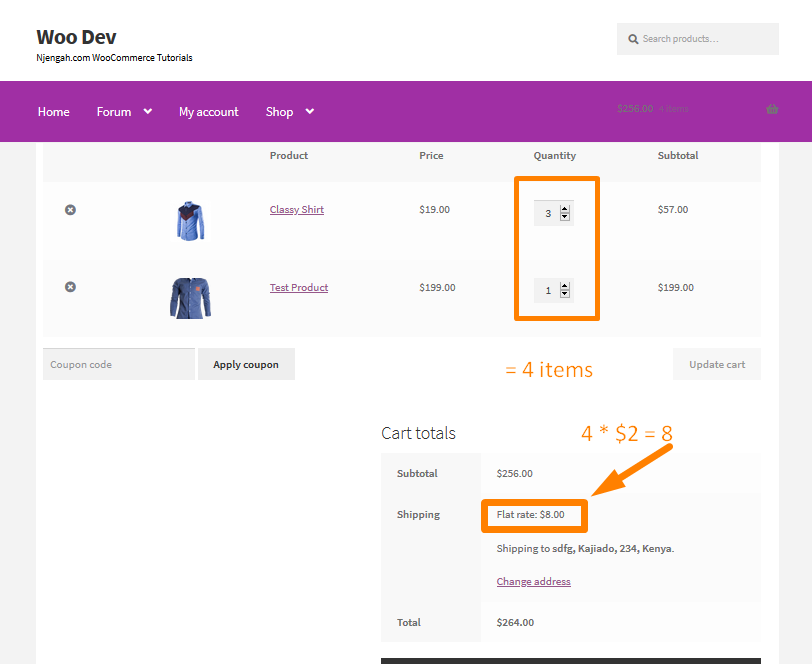Viewport: 812px width, 664px height.
Task: Open the cart basket icon
Action: pyautogui.click(x=772, y=109)
